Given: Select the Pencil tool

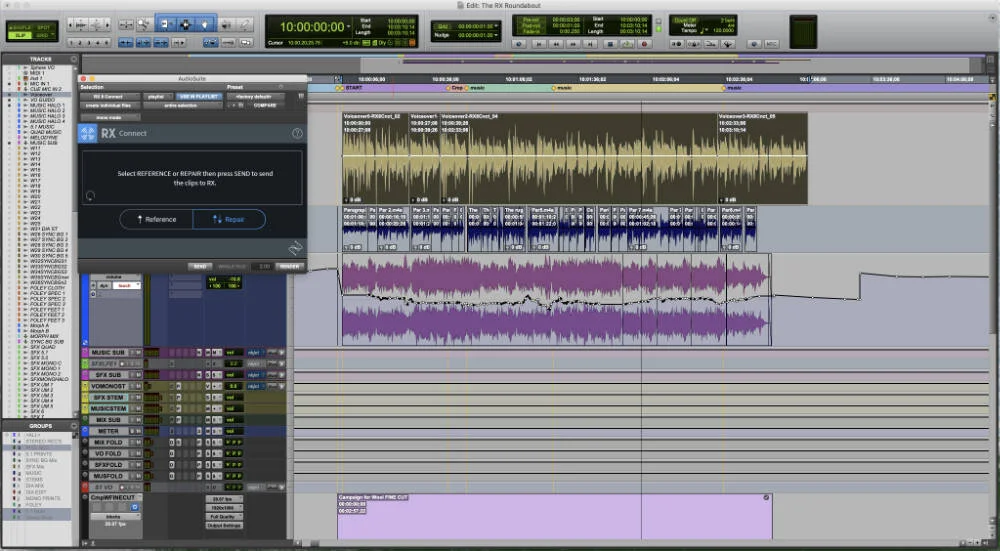Looking at the screenshot, I should coord(246,24).
